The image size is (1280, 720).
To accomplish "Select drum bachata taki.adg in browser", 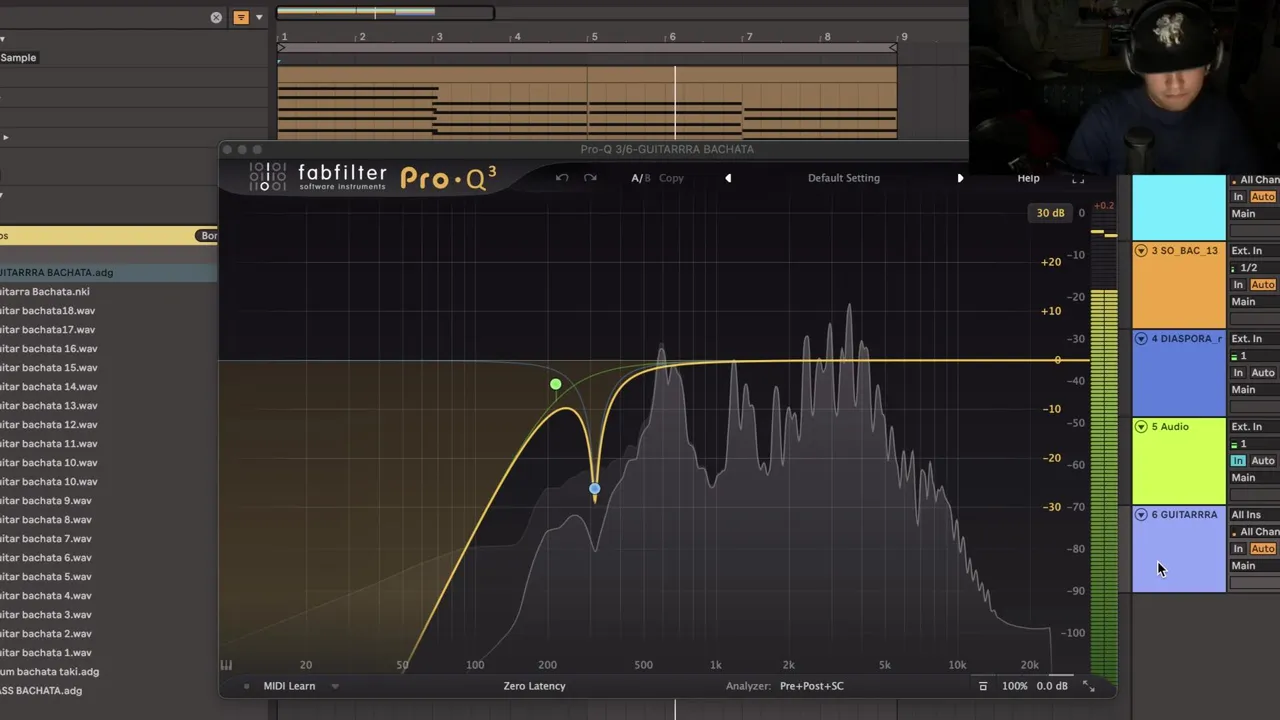I will [x=49, y=672].
